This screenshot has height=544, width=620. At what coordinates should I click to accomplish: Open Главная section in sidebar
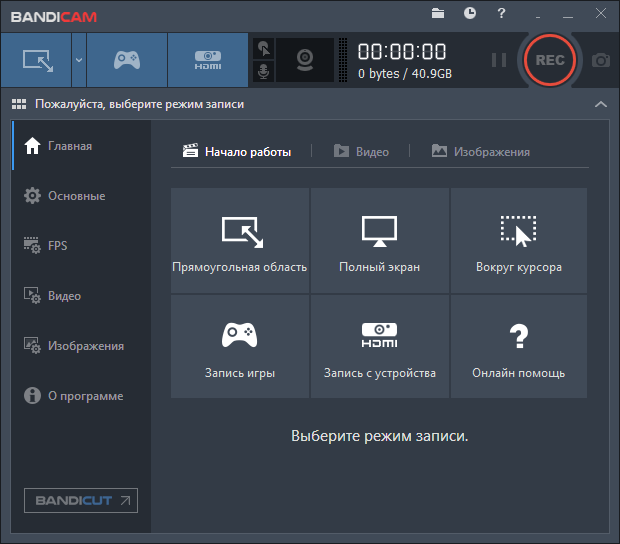coord(81,146)
